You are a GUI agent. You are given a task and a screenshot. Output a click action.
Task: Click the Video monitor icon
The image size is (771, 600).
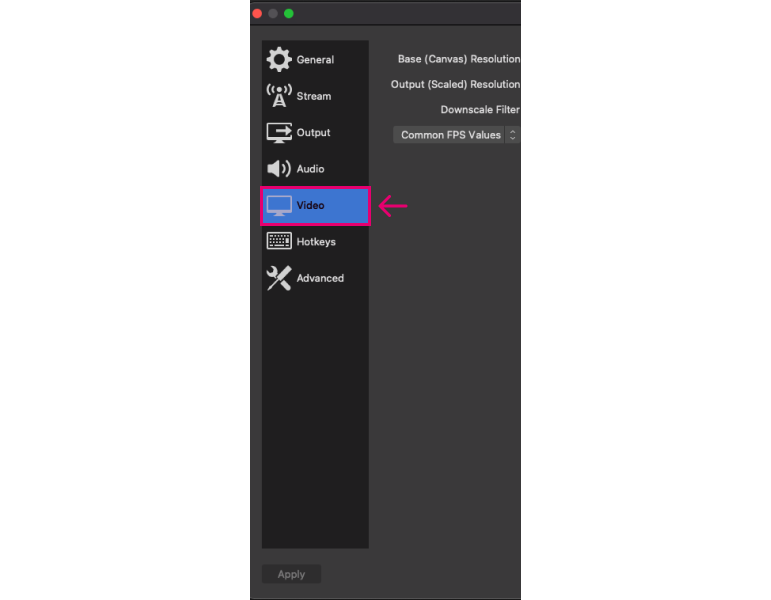tap(279, 206)
